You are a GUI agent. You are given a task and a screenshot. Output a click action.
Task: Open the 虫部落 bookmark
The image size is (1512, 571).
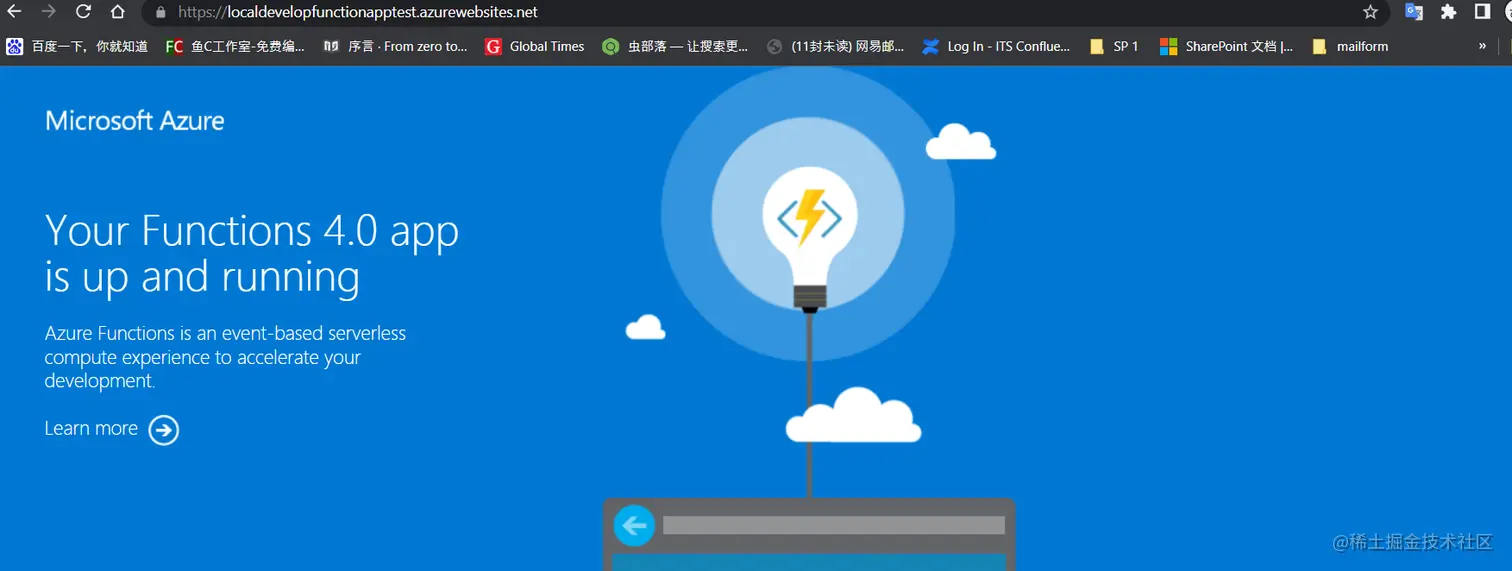click(x=675, y=46)
